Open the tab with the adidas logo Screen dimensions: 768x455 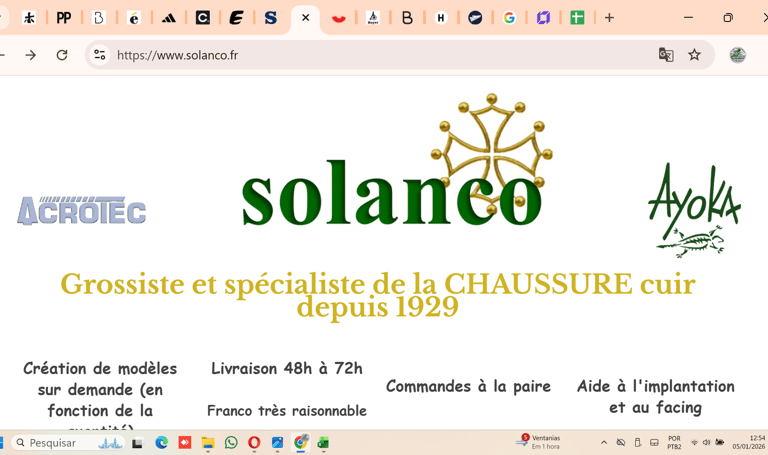click(168, 18)
